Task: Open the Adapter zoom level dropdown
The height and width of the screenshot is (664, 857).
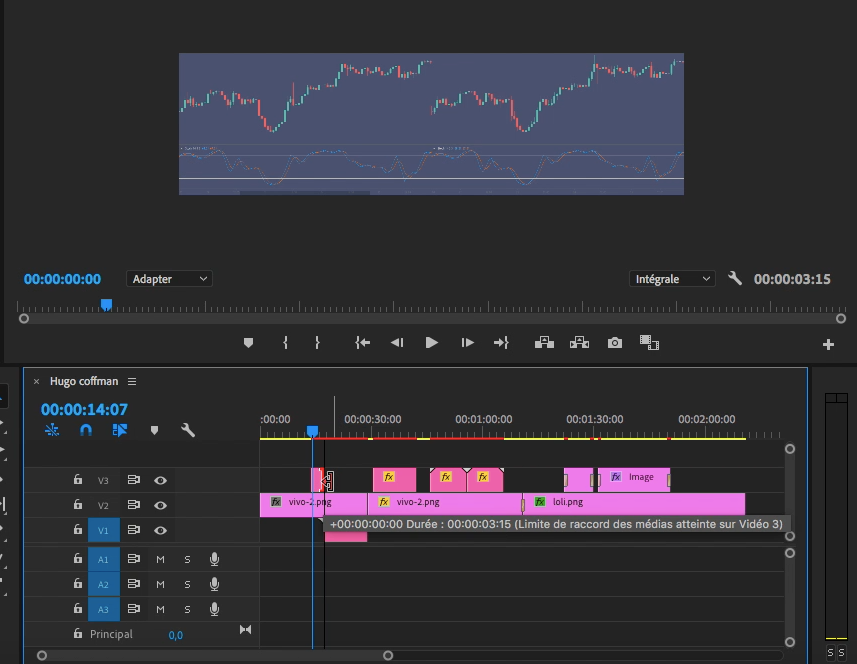Action: [169, 279]
